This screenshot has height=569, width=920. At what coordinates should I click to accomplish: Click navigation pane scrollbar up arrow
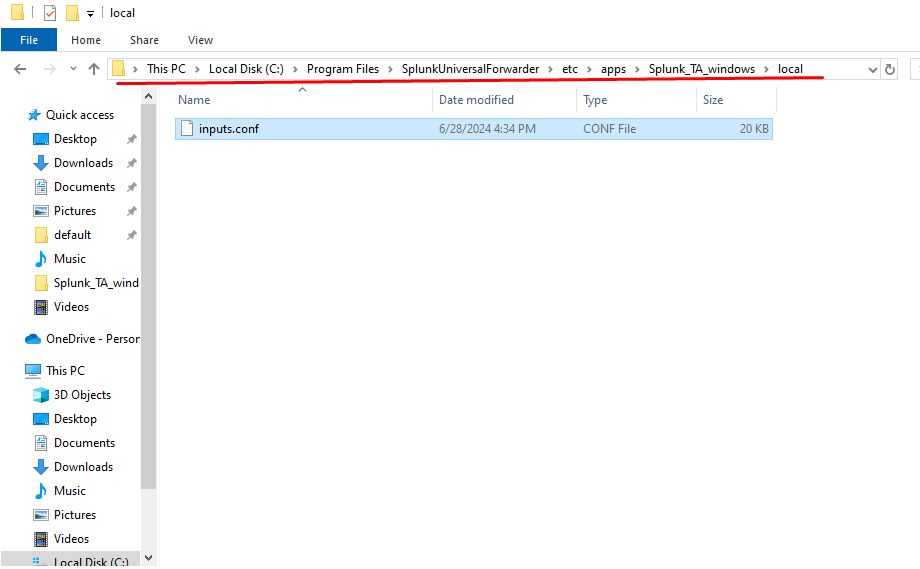(x=148, y=96)
